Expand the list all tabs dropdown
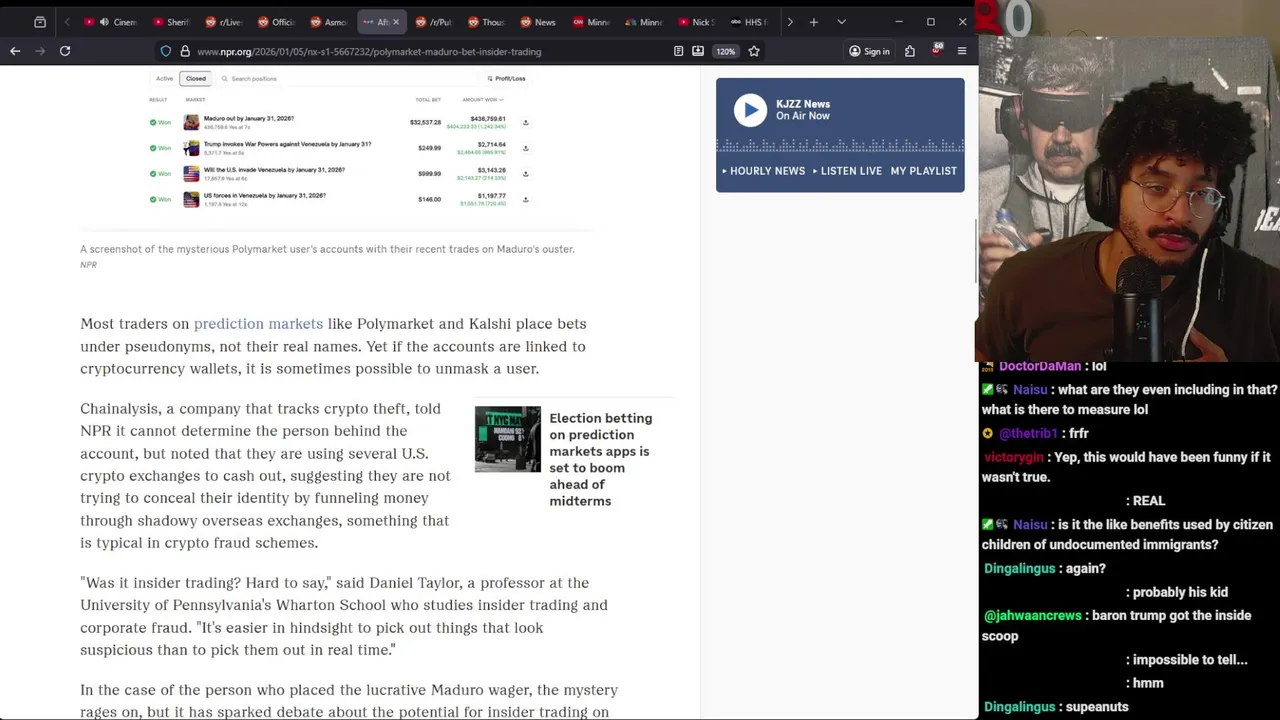 pyautogui.click(x=841, y=22)
